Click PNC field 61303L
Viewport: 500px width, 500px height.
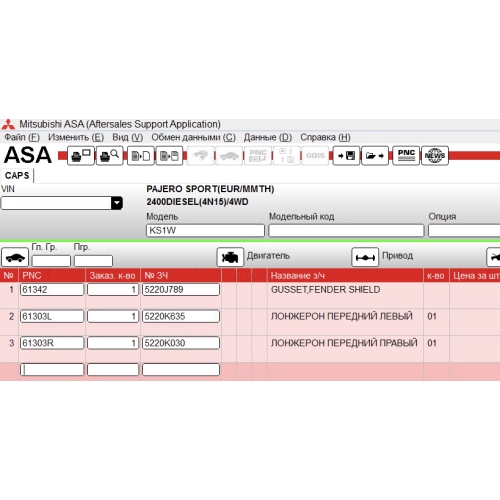(52, 316)
